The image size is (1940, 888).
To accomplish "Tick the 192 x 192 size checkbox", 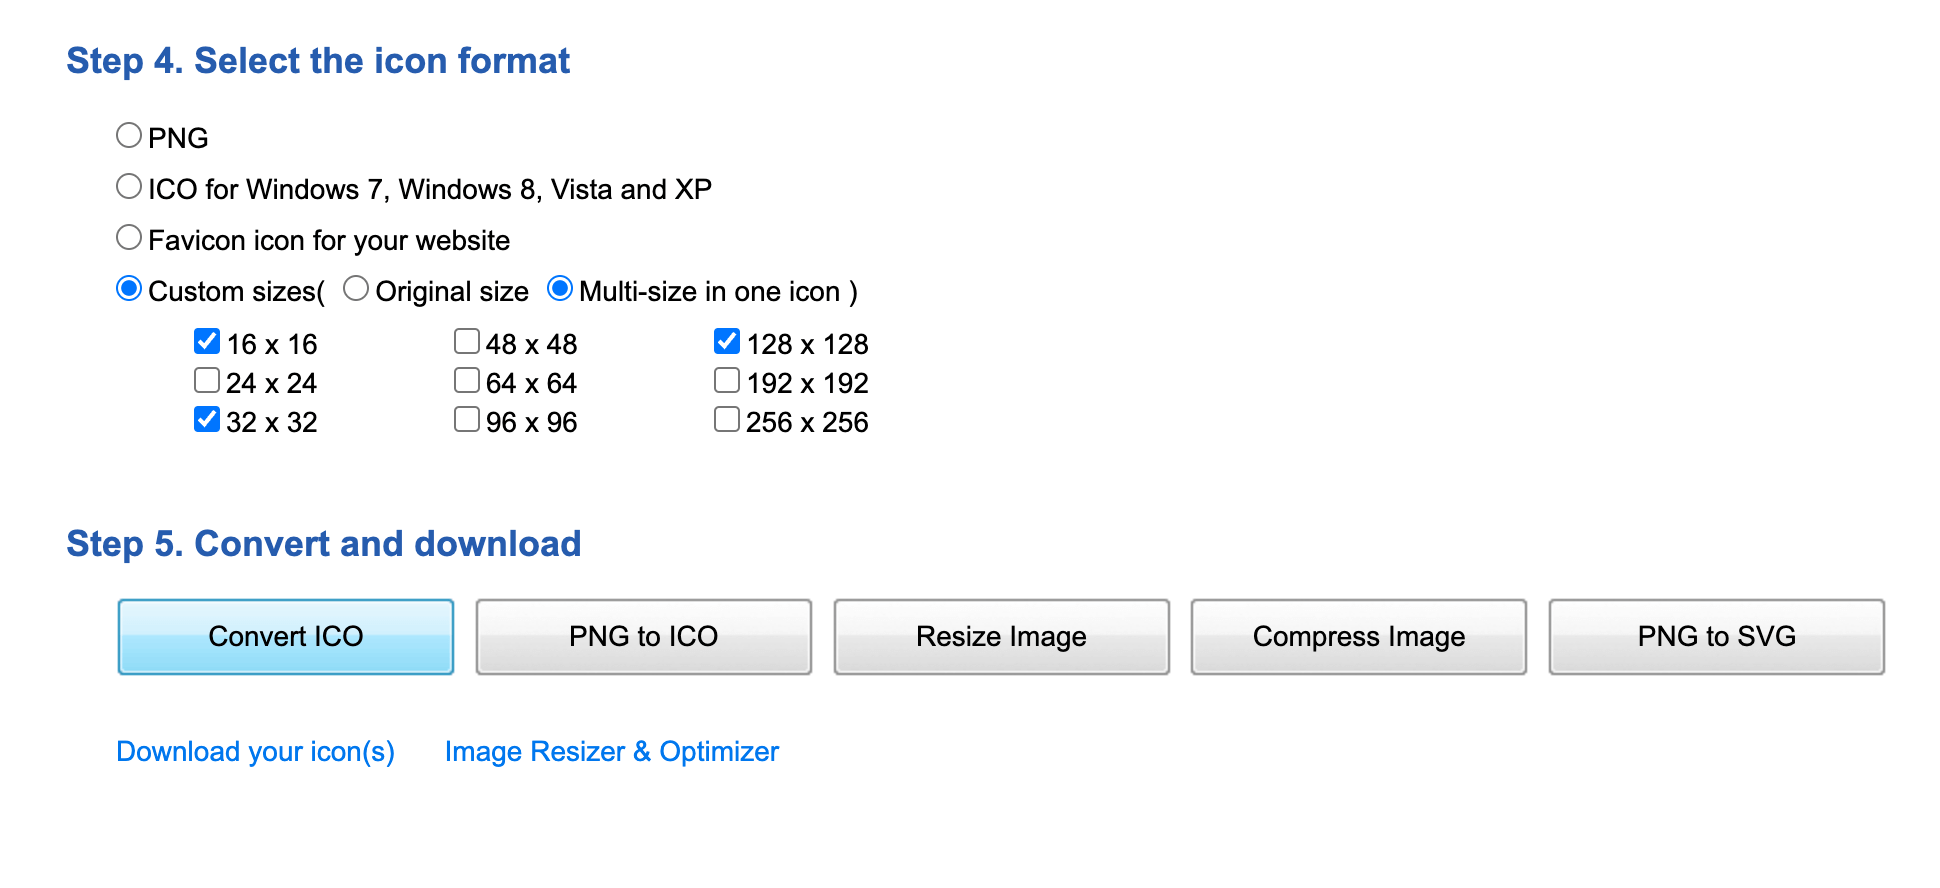I will coord(727,381).
